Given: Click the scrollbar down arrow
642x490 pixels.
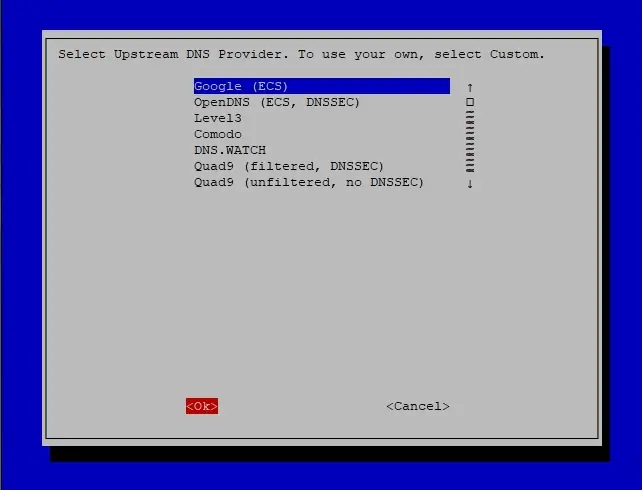Looking at the screenshot, I should point(470,183).
